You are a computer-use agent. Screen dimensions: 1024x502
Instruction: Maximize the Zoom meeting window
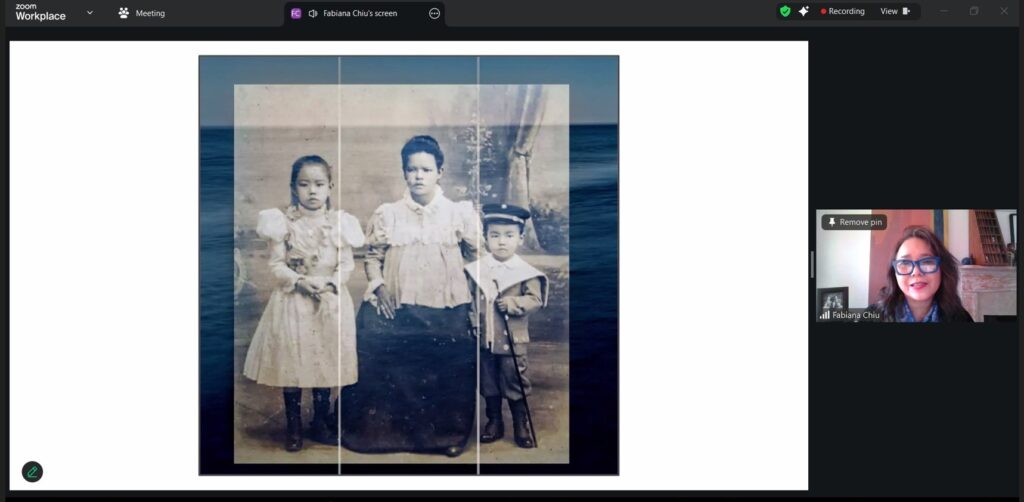pos(973,12)
